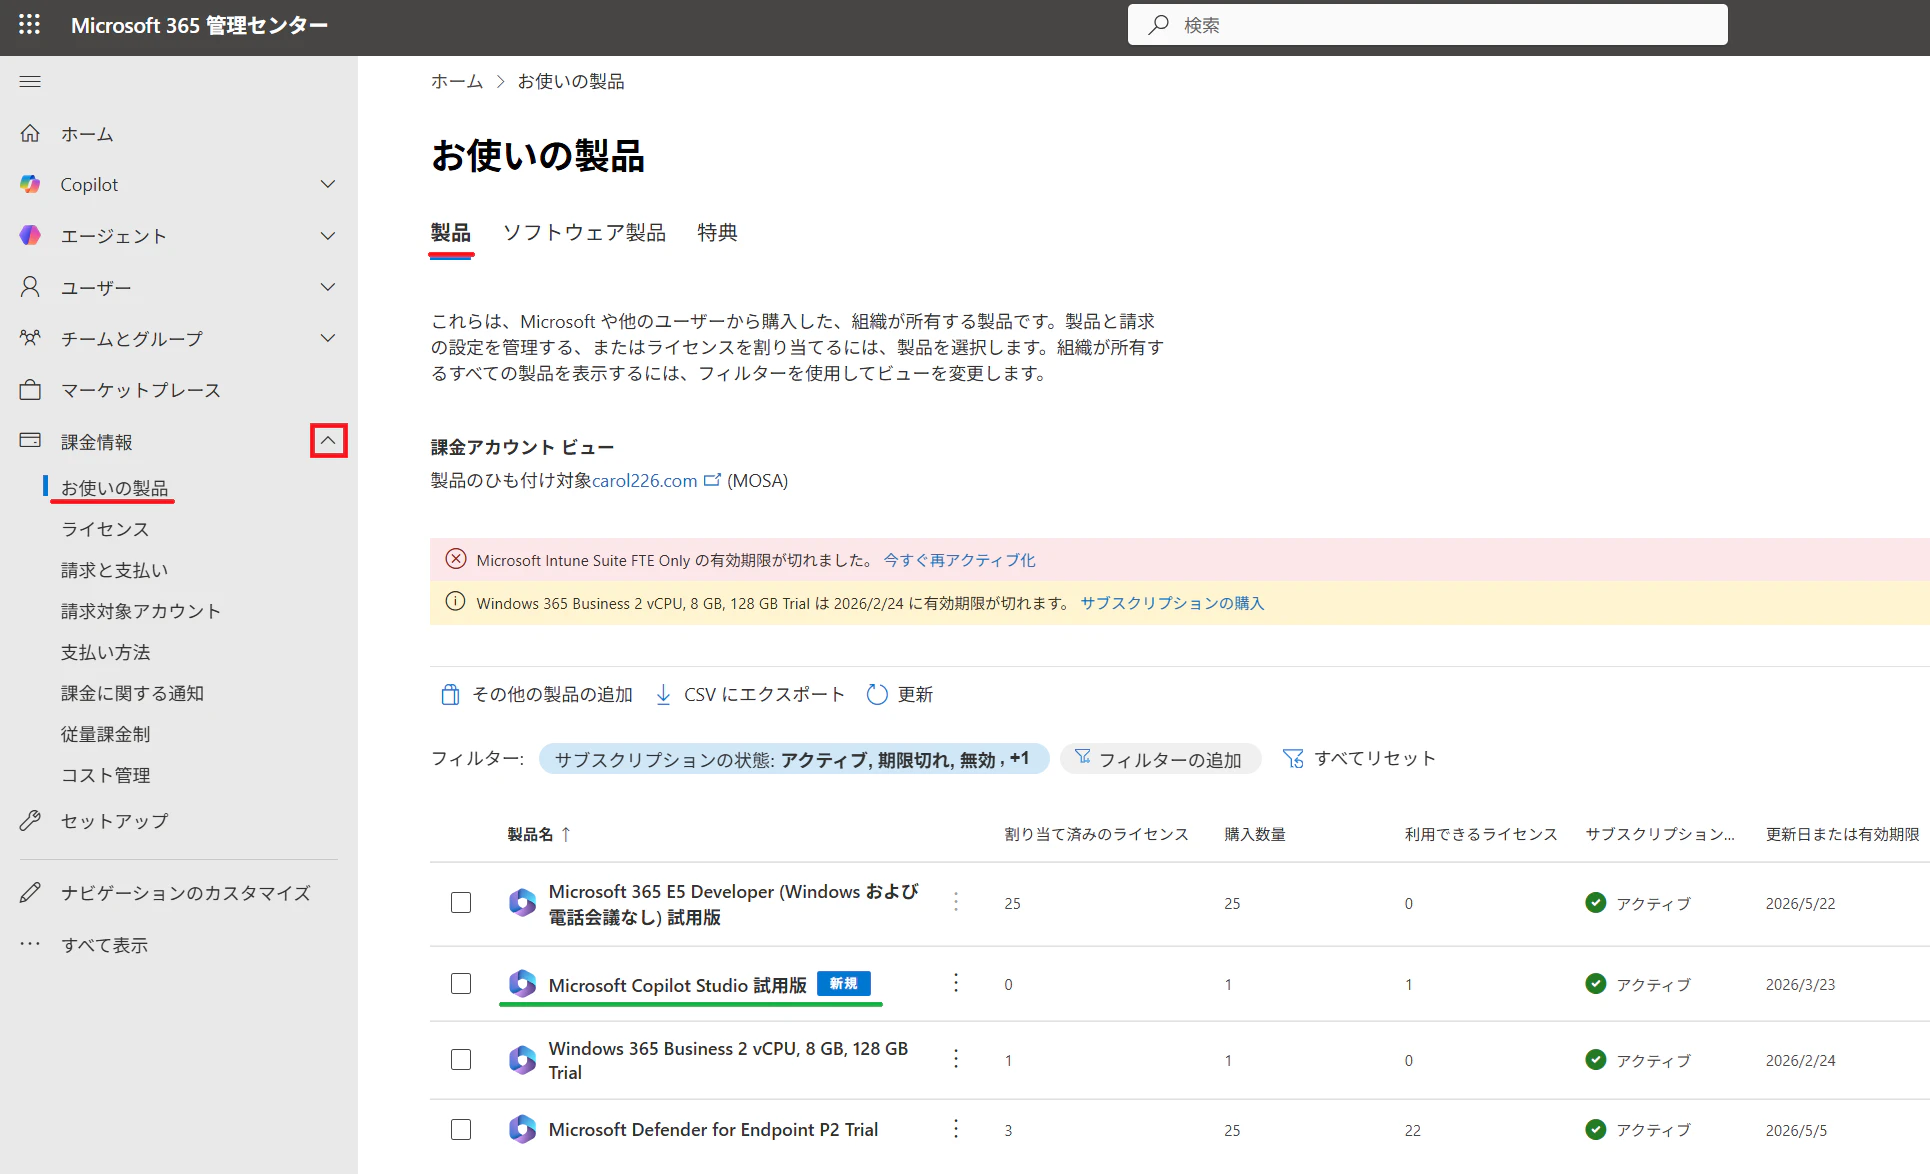Image resolution: width=1930 pixels, height=1174 pixels.
Task: Click the 今すぐ再アクティブ化 link
Action: point(960,560)
